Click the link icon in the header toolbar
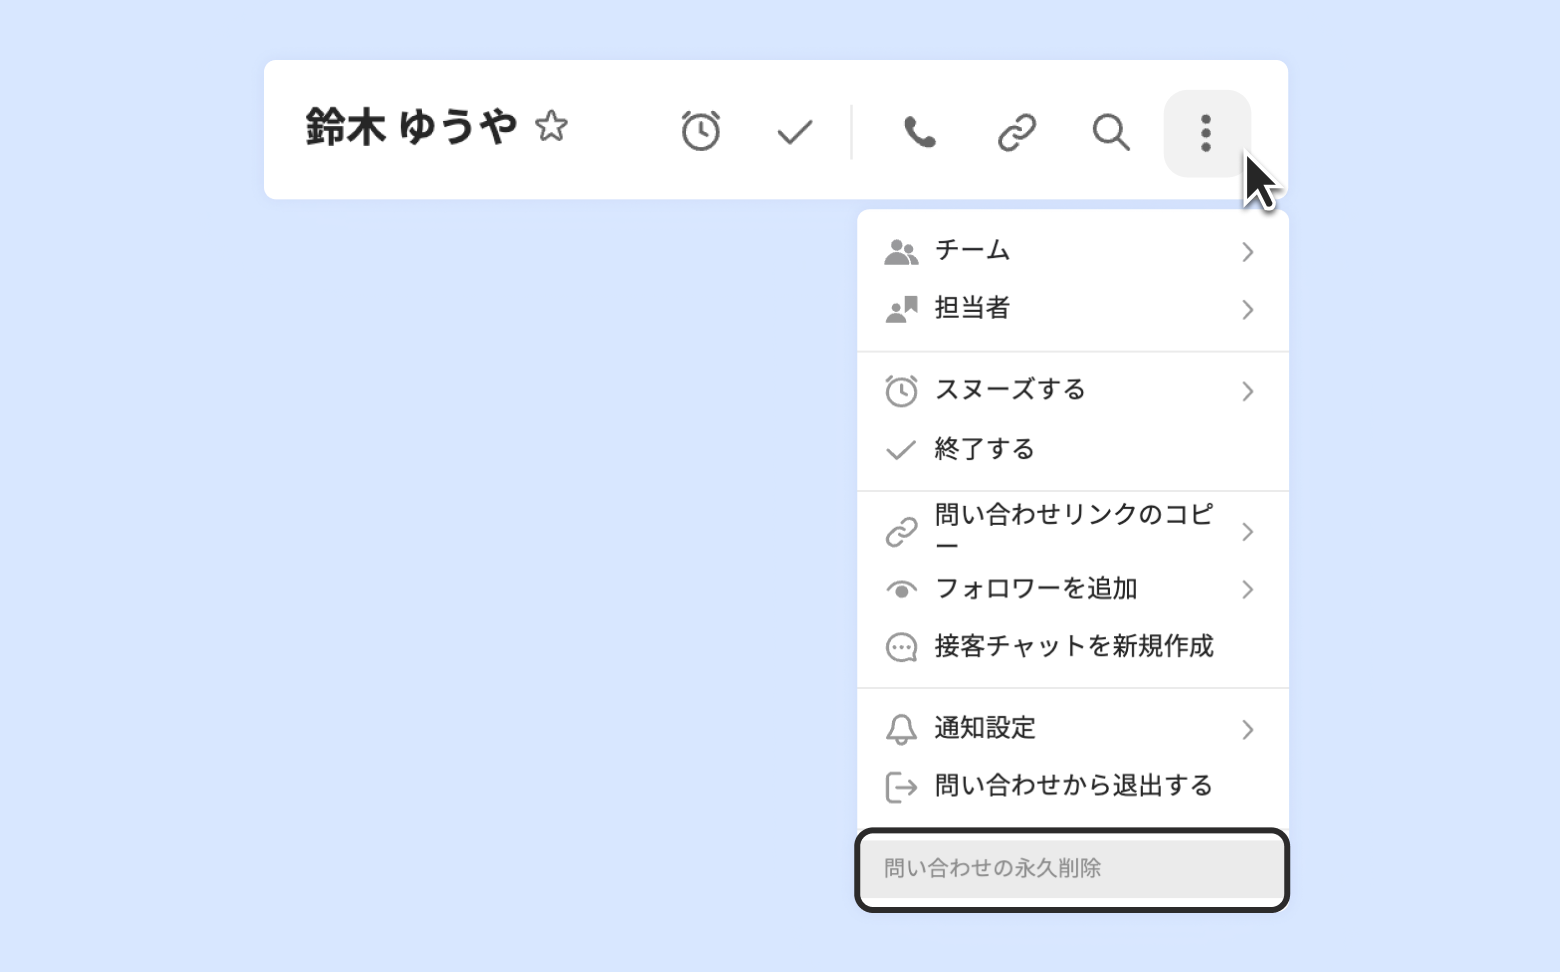The height and width of the screenshot is (972, 1560). coord(1016,132)
